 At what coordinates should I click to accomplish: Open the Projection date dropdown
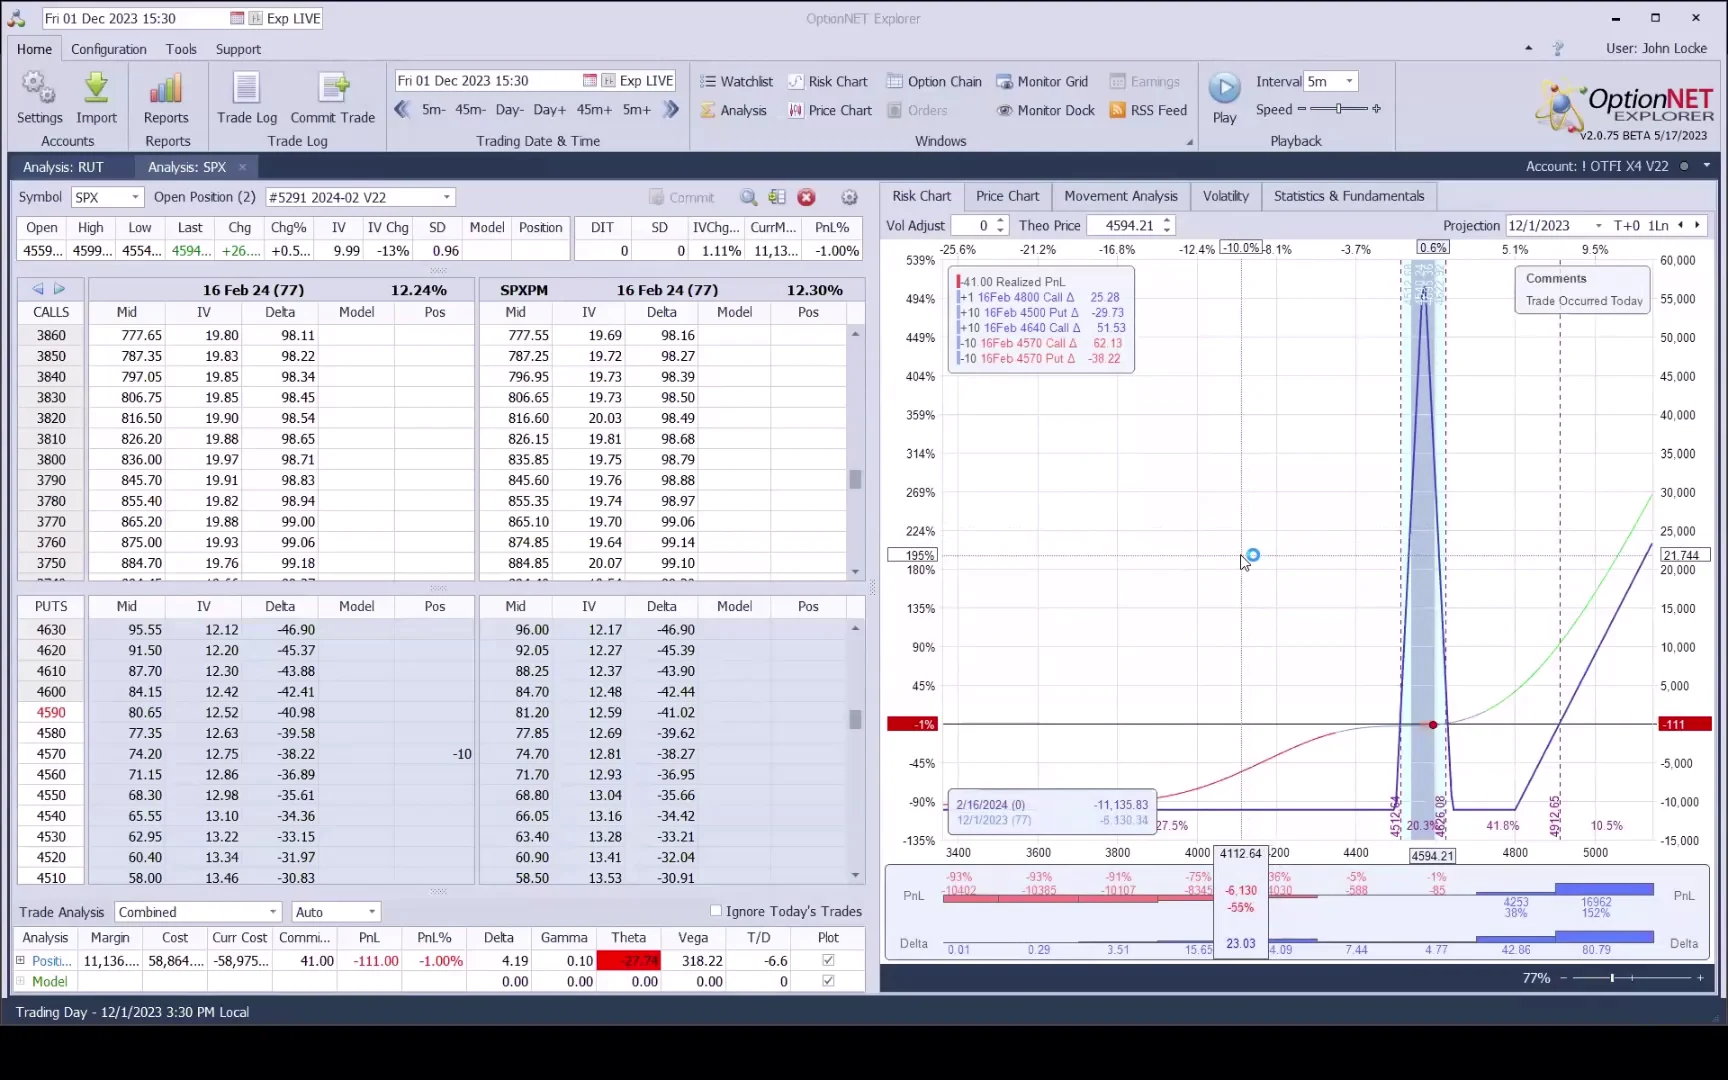click(x=1598, y=226)
